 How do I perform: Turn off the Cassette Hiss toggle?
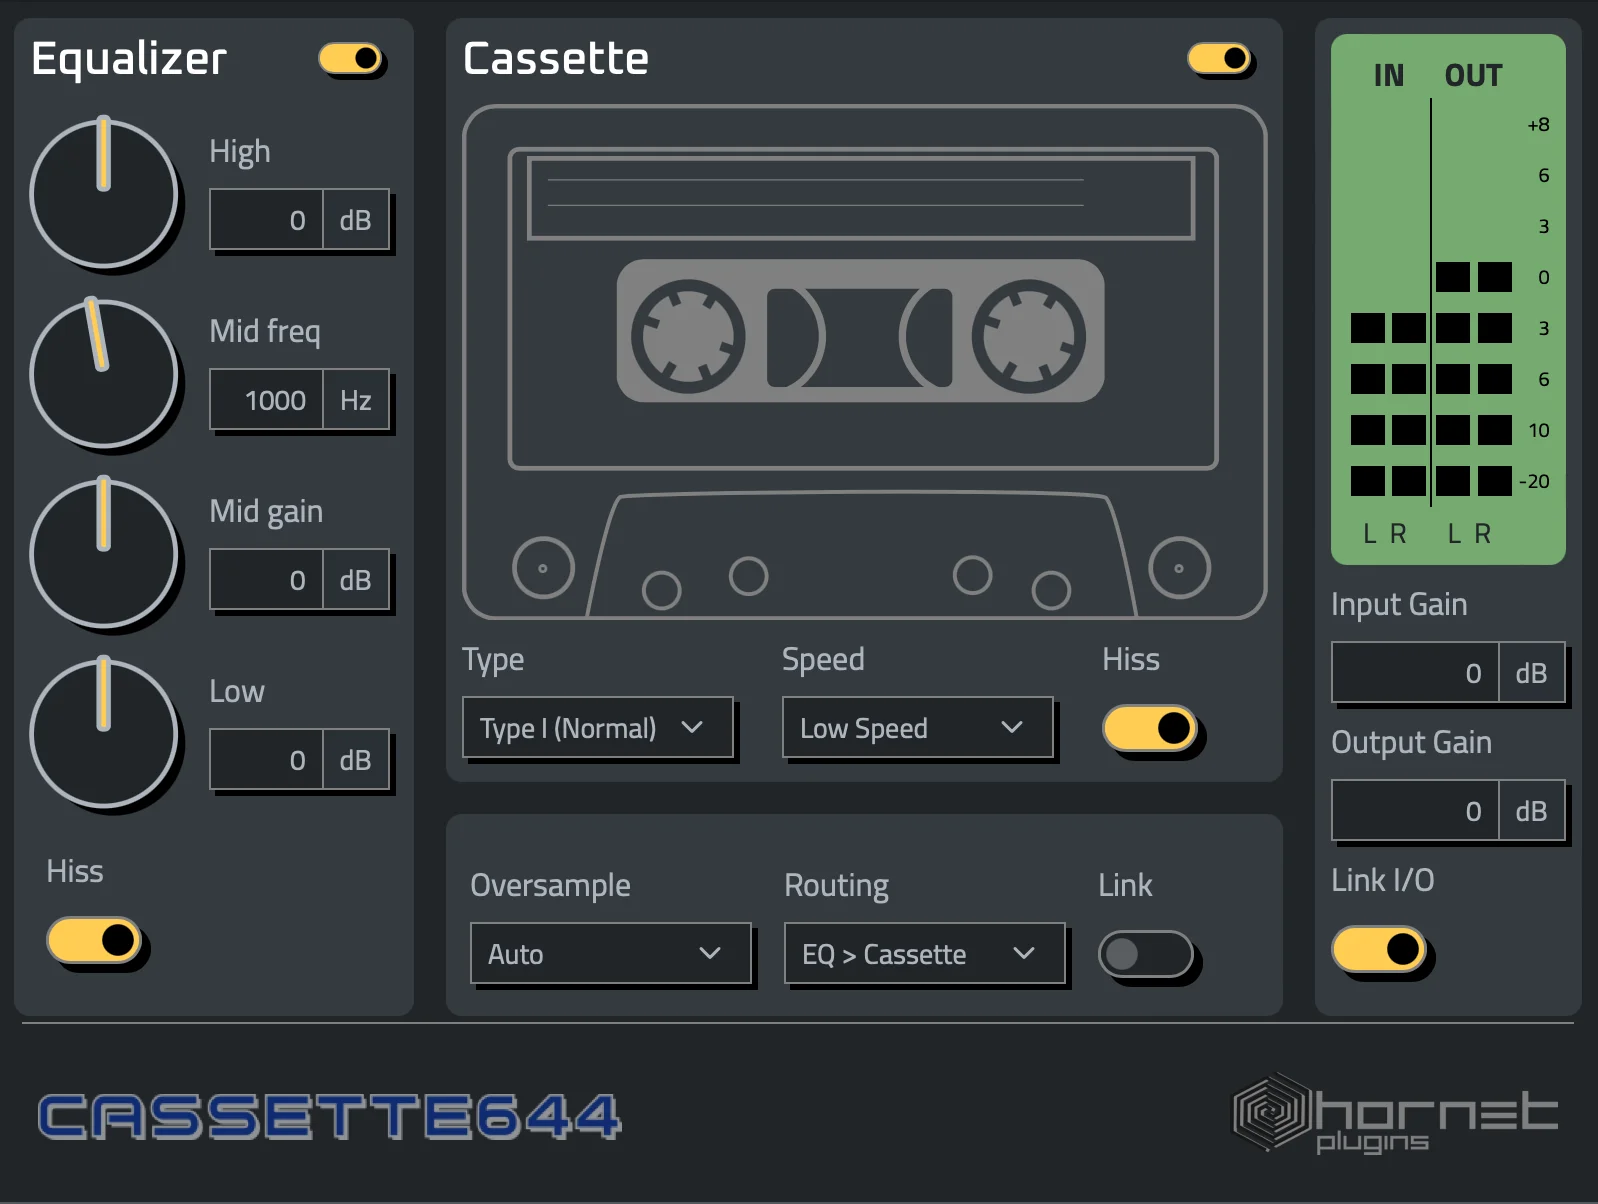coord(1150,728)
